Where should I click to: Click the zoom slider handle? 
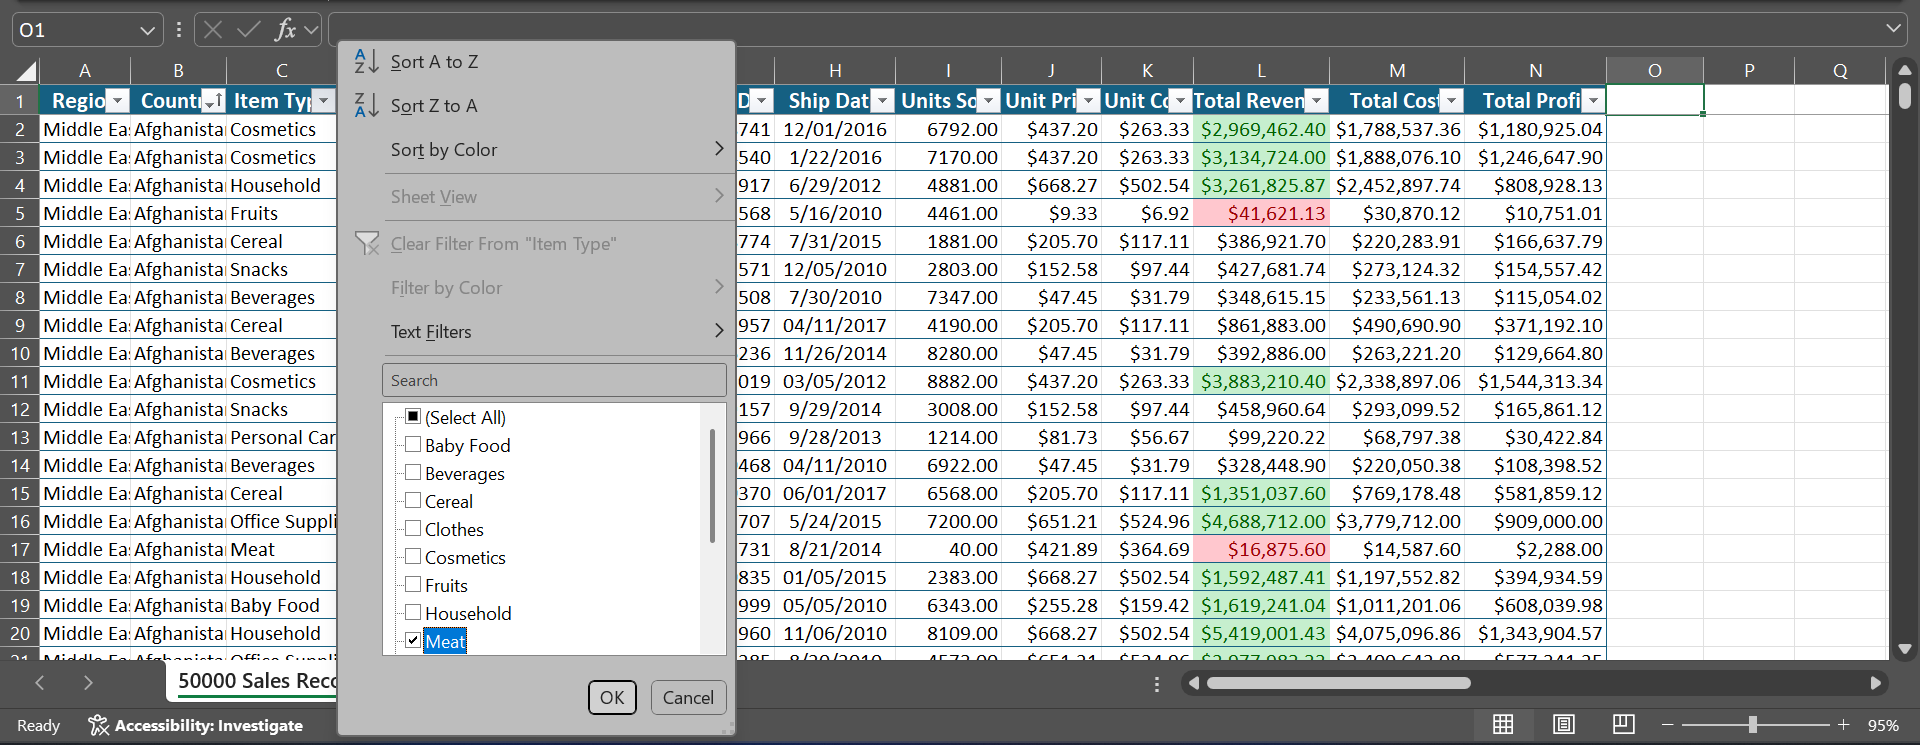tap(1753, 725)
